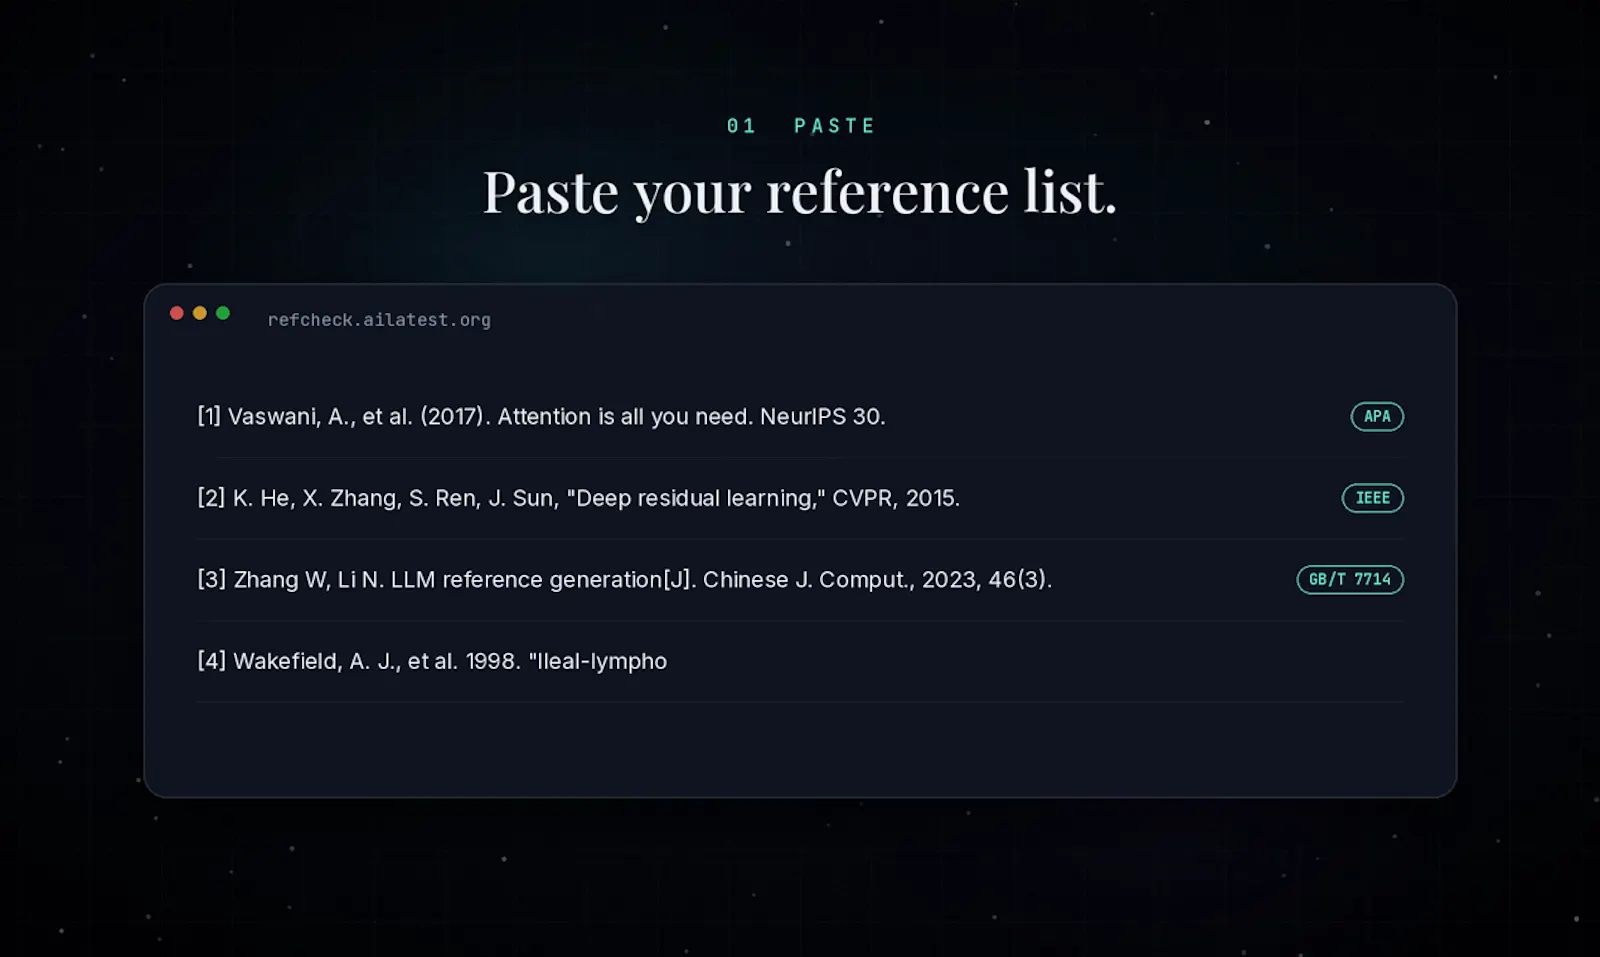Click the red close dot
This screenshot has height=957, width=1600.
coord(177,313)
